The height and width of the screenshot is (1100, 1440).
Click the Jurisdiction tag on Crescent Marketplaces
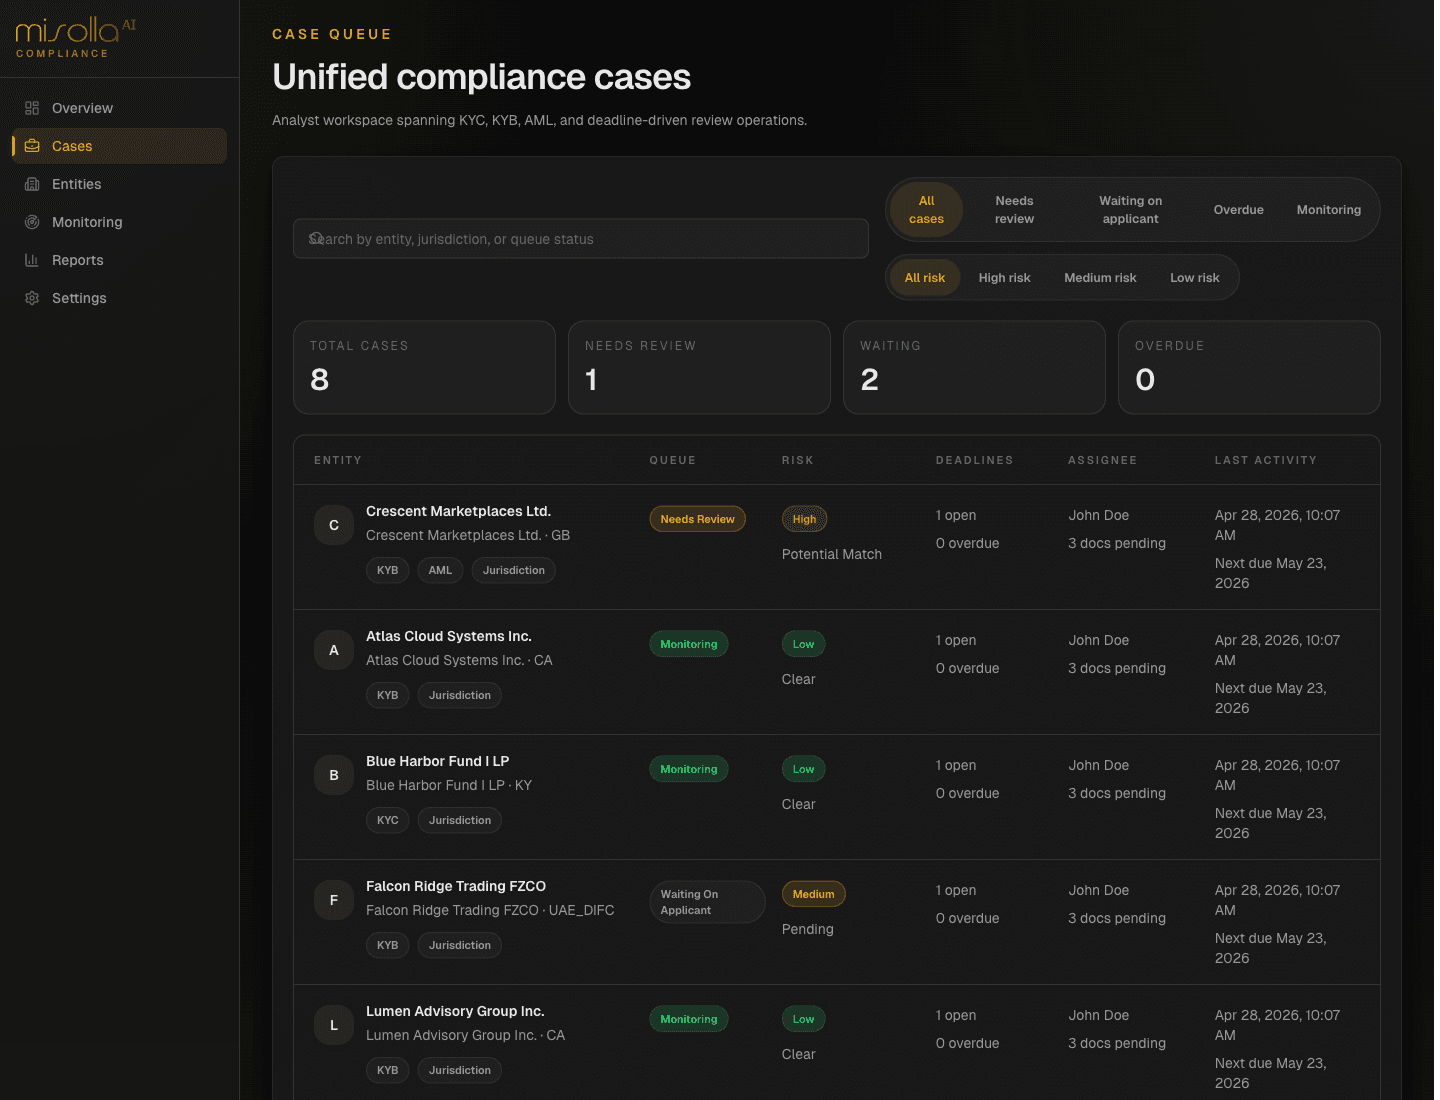(x=514, y=570)
